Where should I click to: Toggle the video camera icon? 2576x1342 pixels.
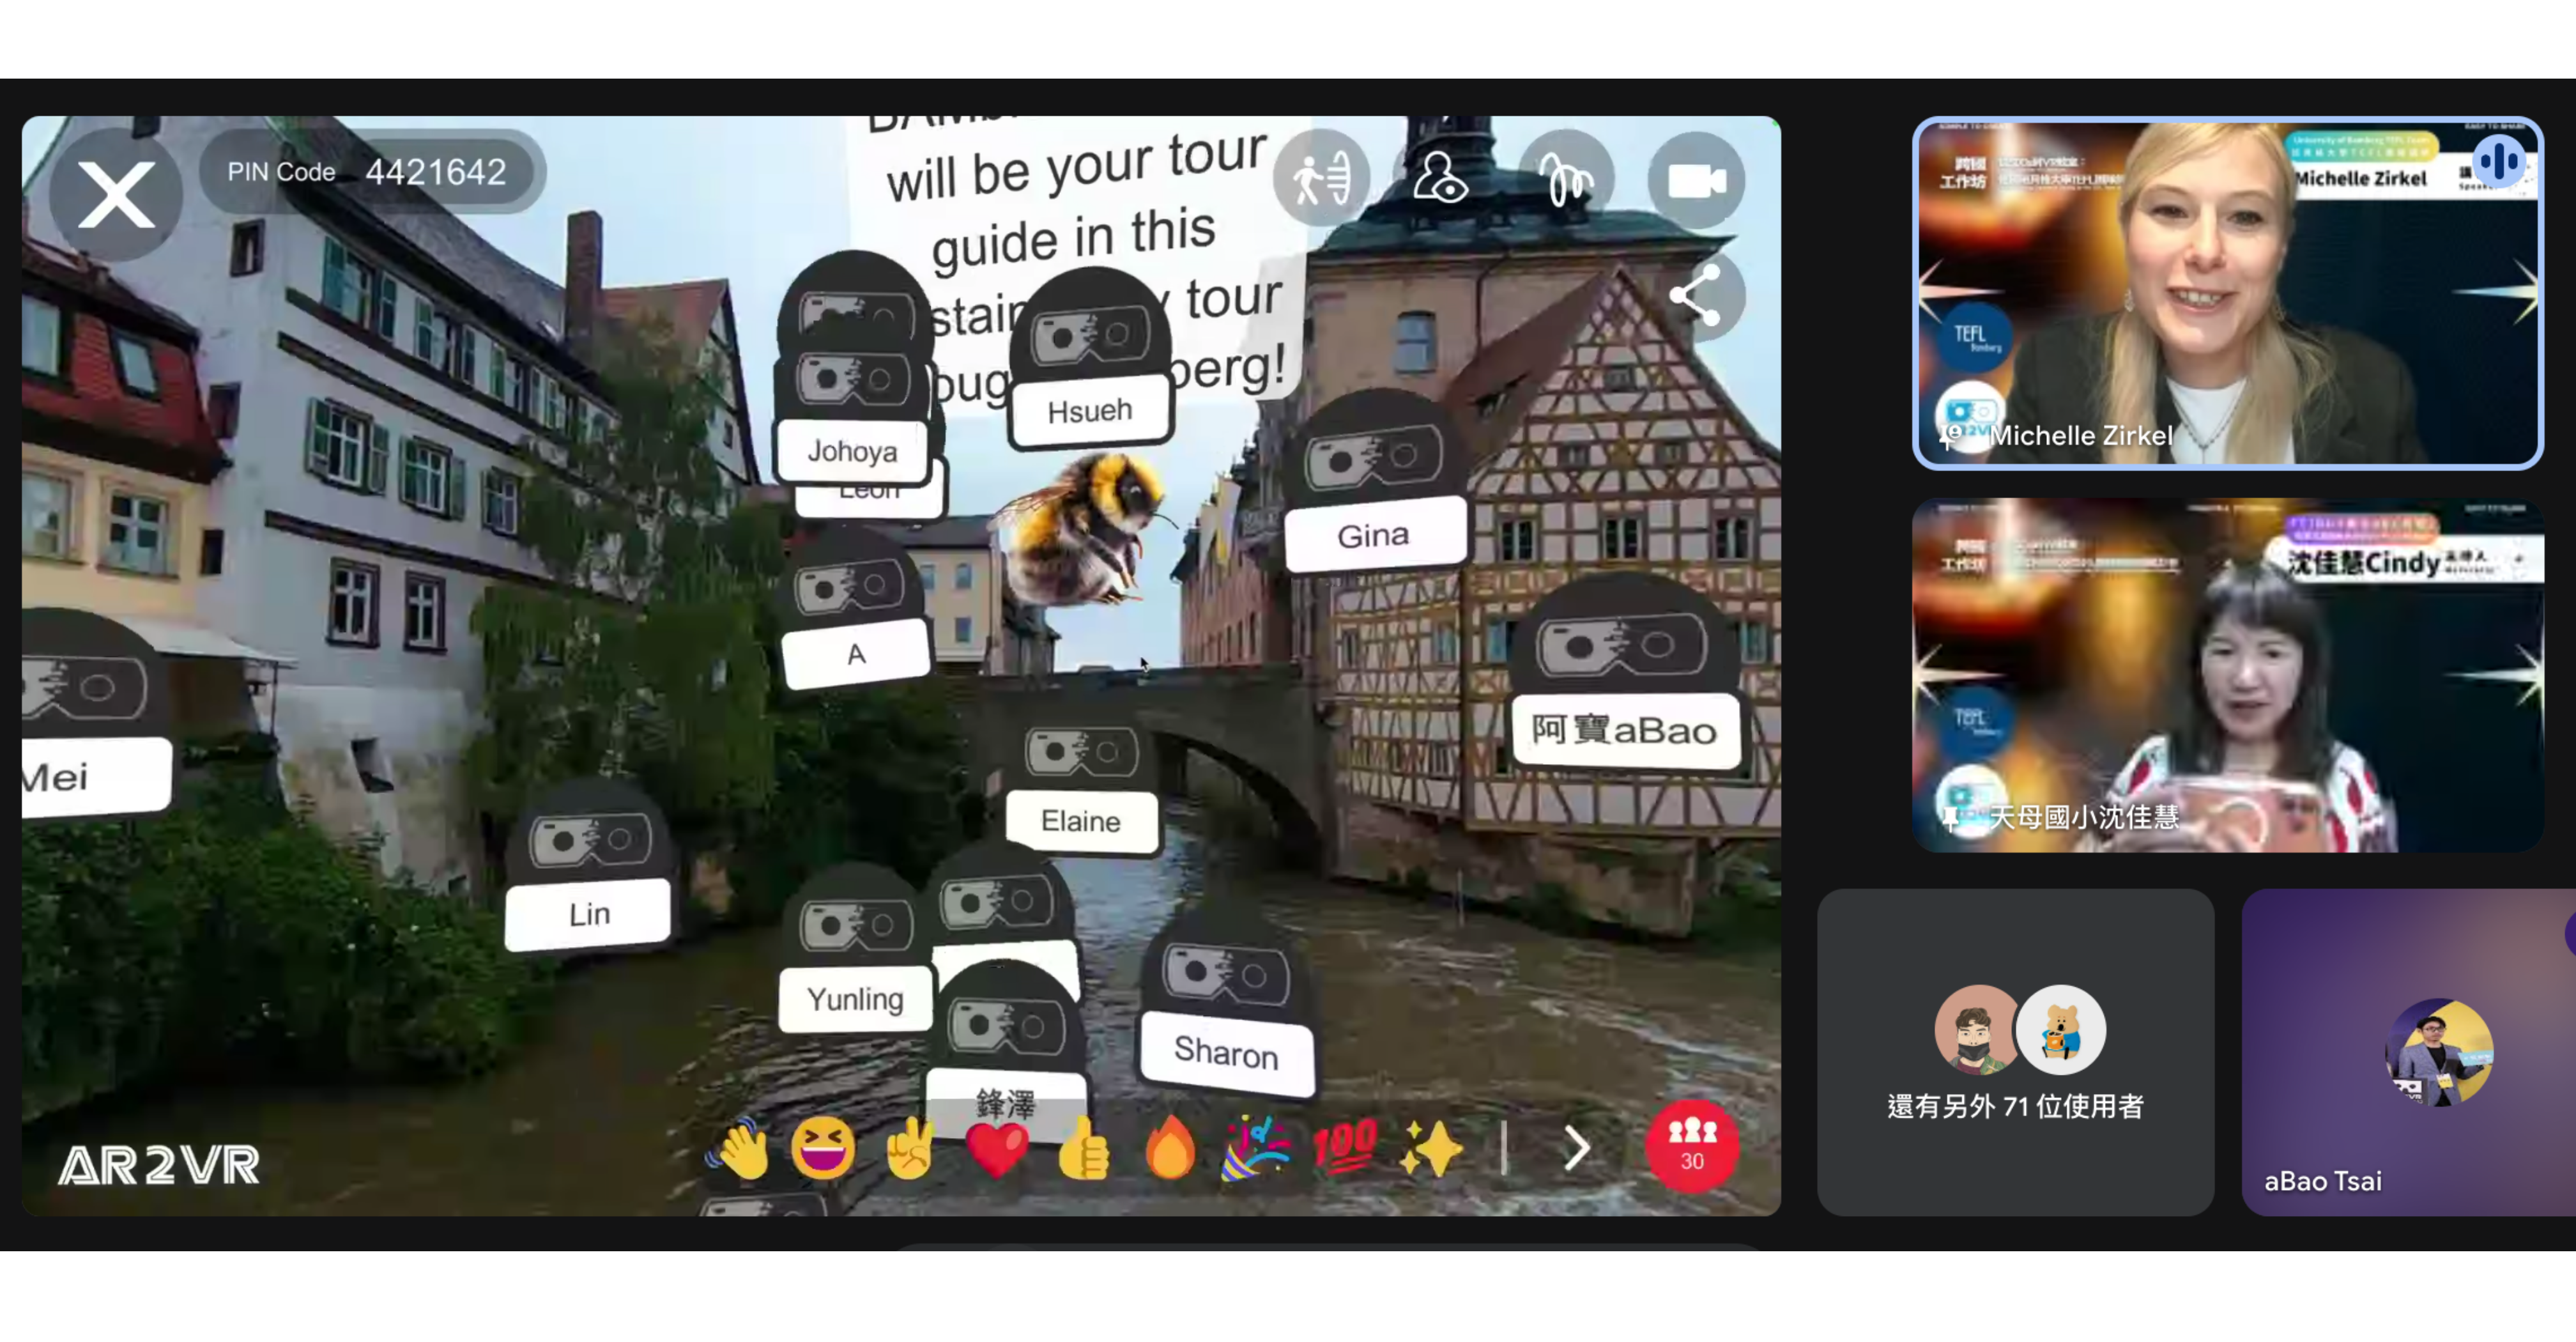pyautogui.click(x=1696, y=181)
